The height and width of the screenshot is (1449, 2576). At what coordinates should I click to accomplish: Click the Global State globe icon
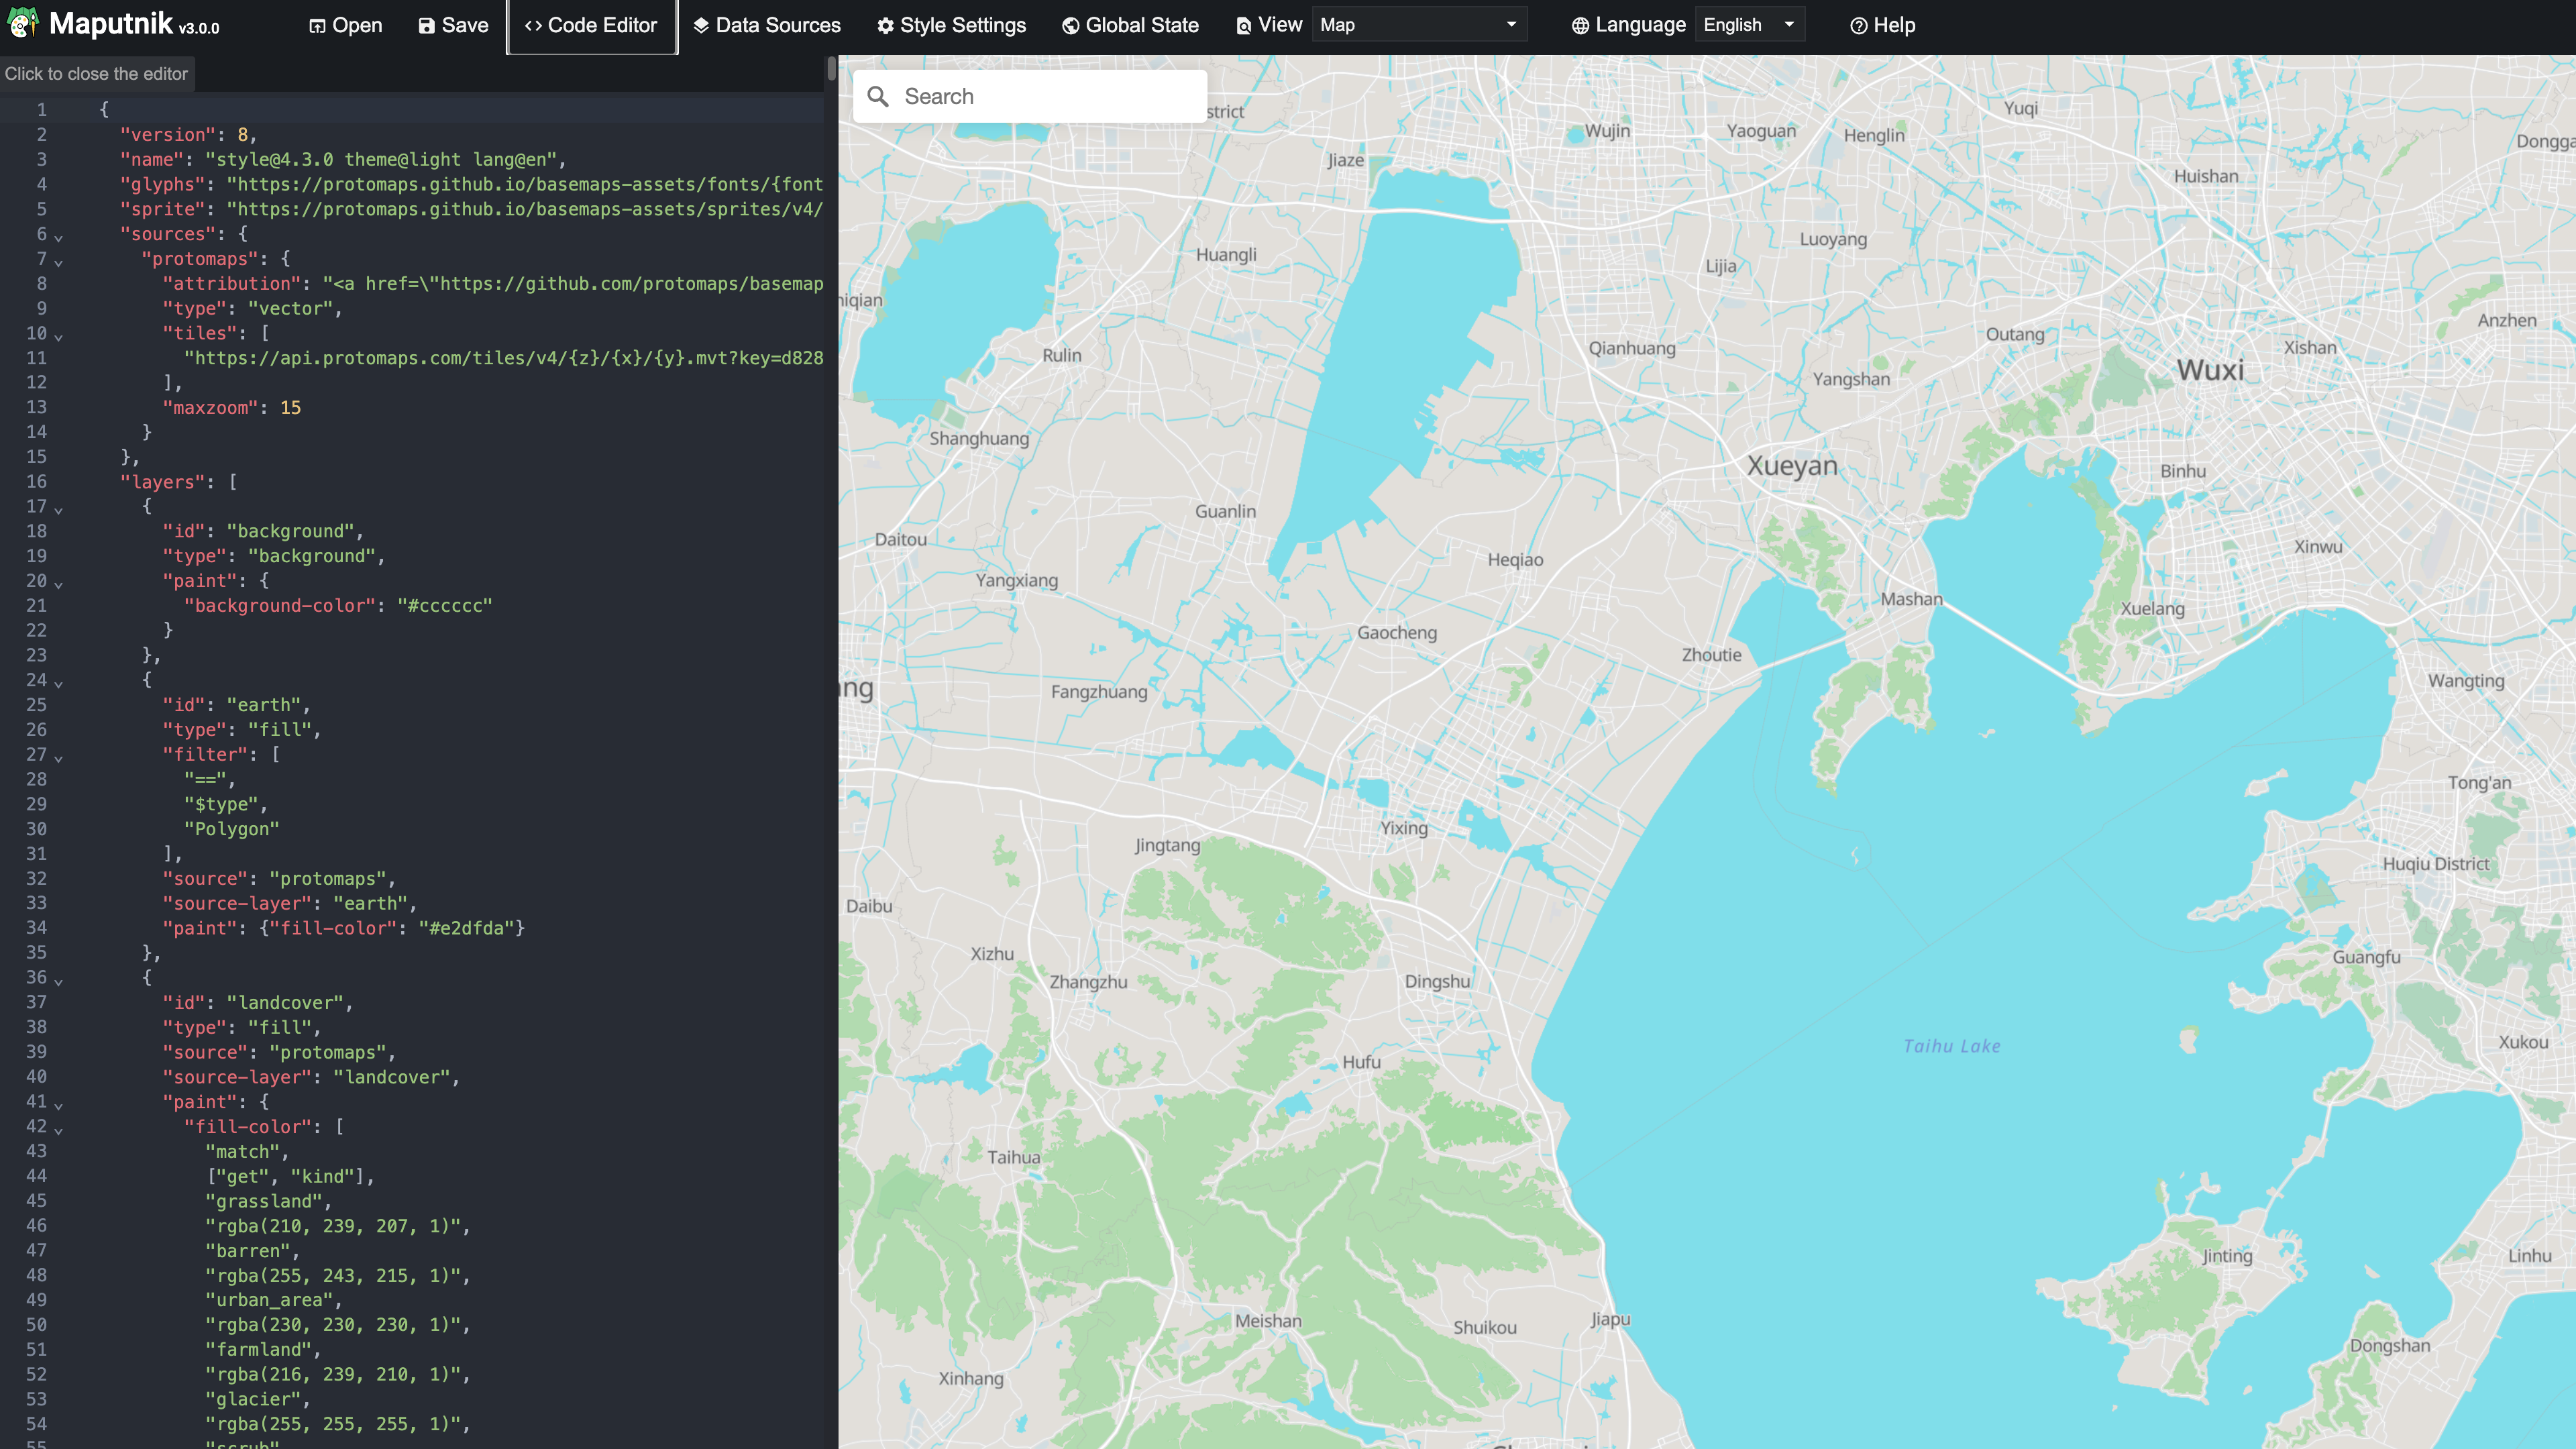click(x=1070, y=26)
